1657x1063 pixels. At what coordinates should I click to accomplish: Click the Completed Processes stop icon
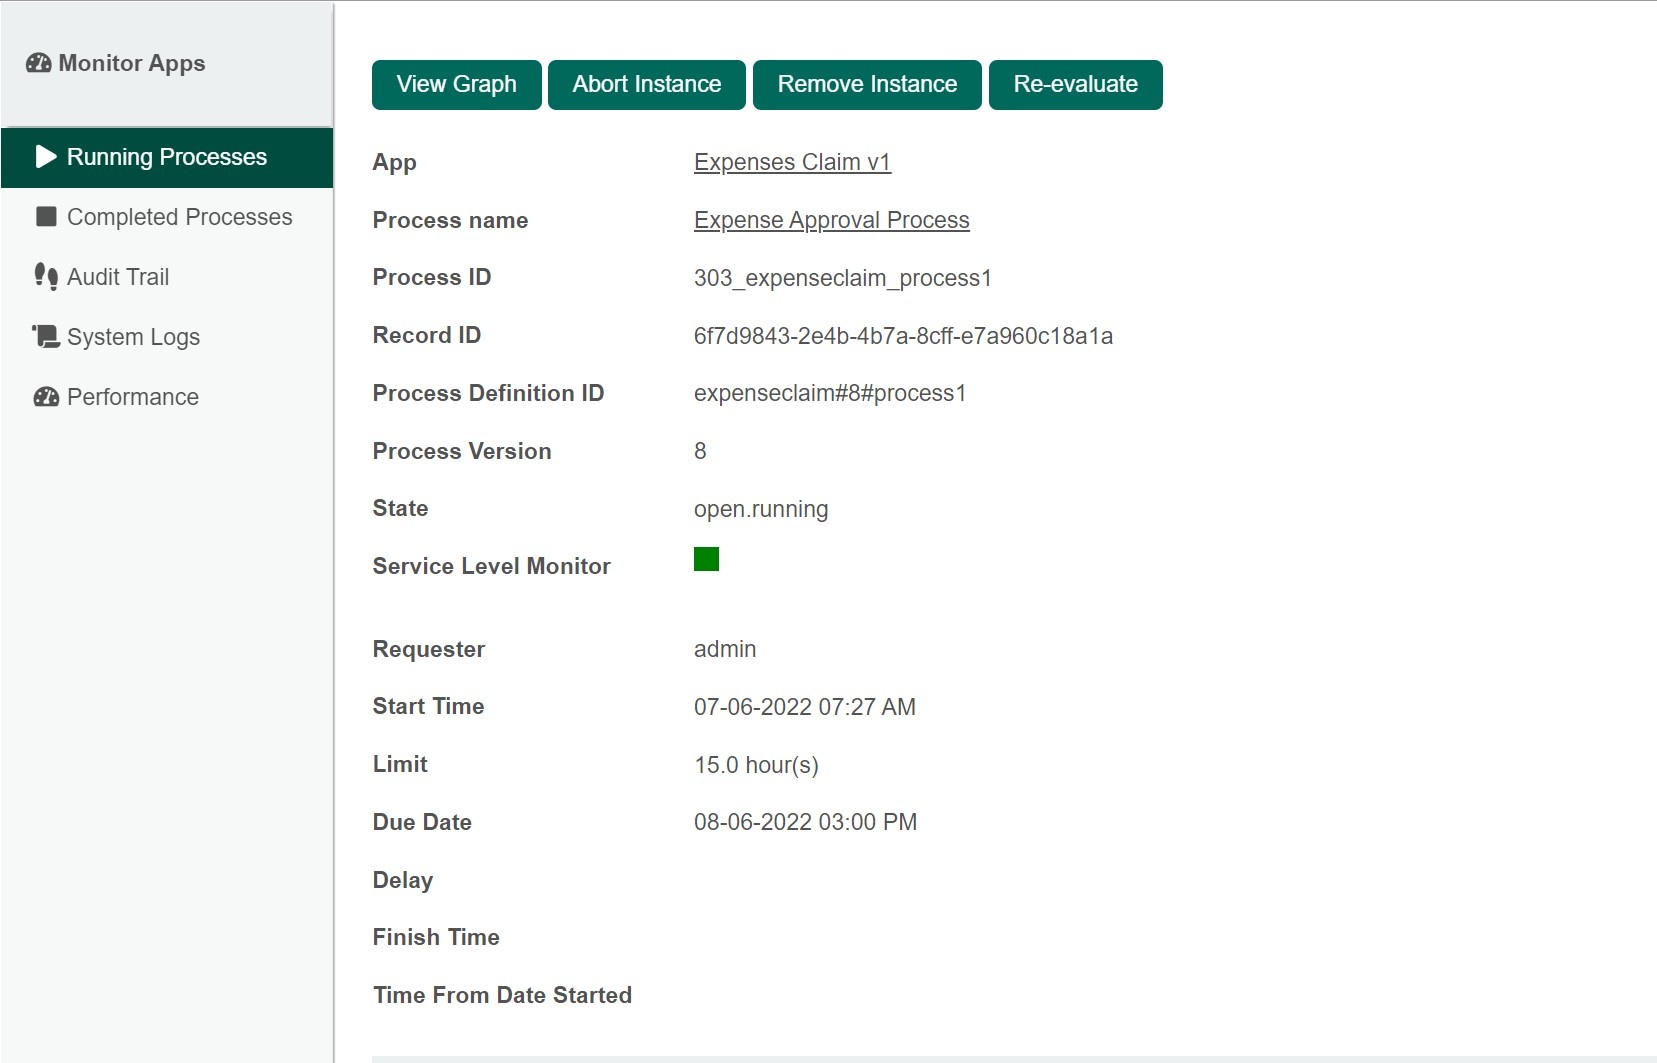pyautogui.click(x=46, y=217)
